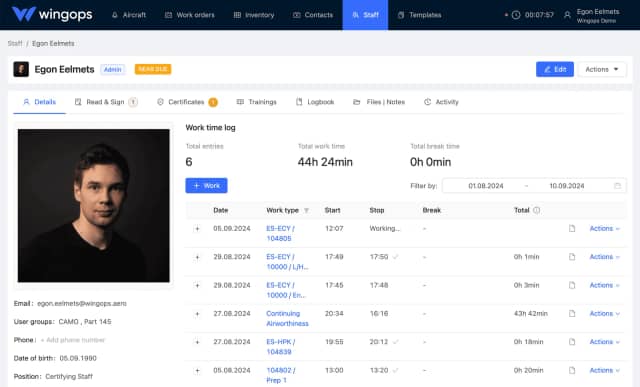Add a new Work entry
Screen dimensions: 640x387
click(206, 186)
